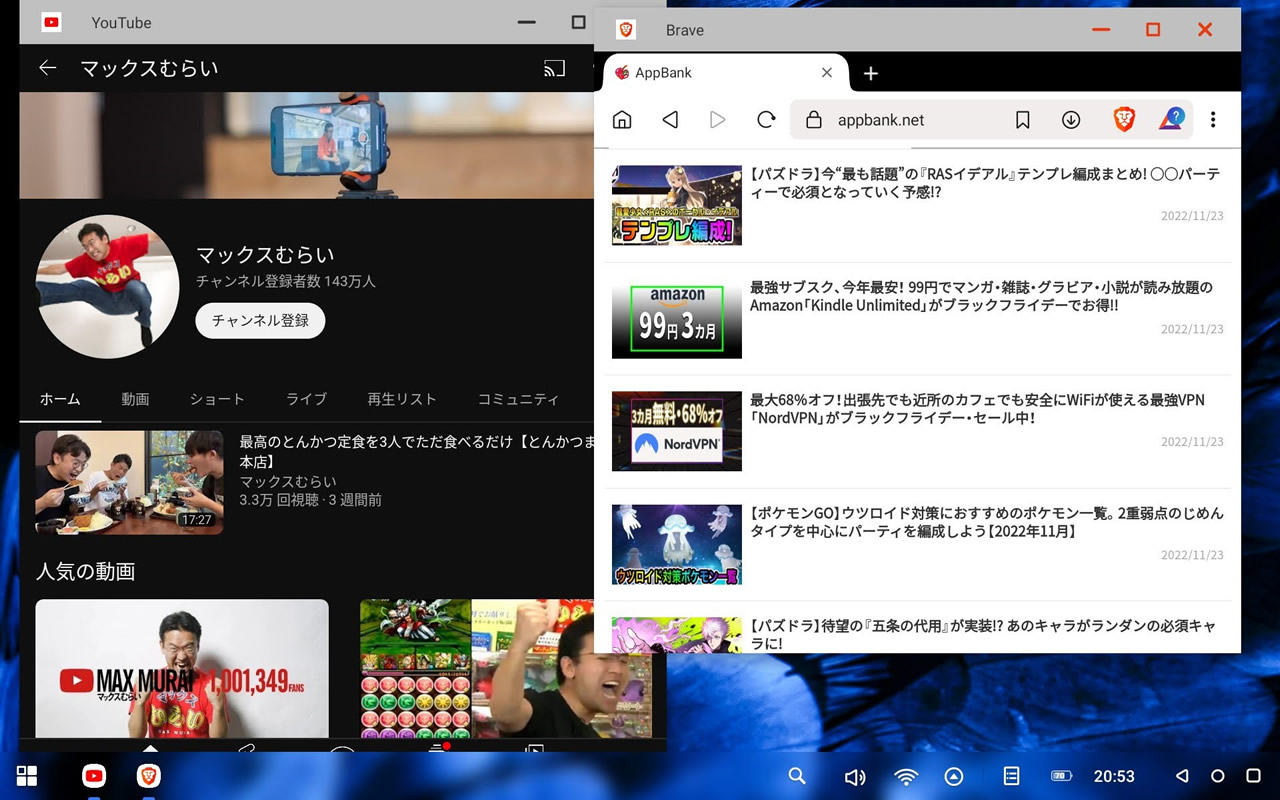Screen dimensions: 1280x800
Task: Open the taskbar app launcher grid
Action: pos(27,776)
